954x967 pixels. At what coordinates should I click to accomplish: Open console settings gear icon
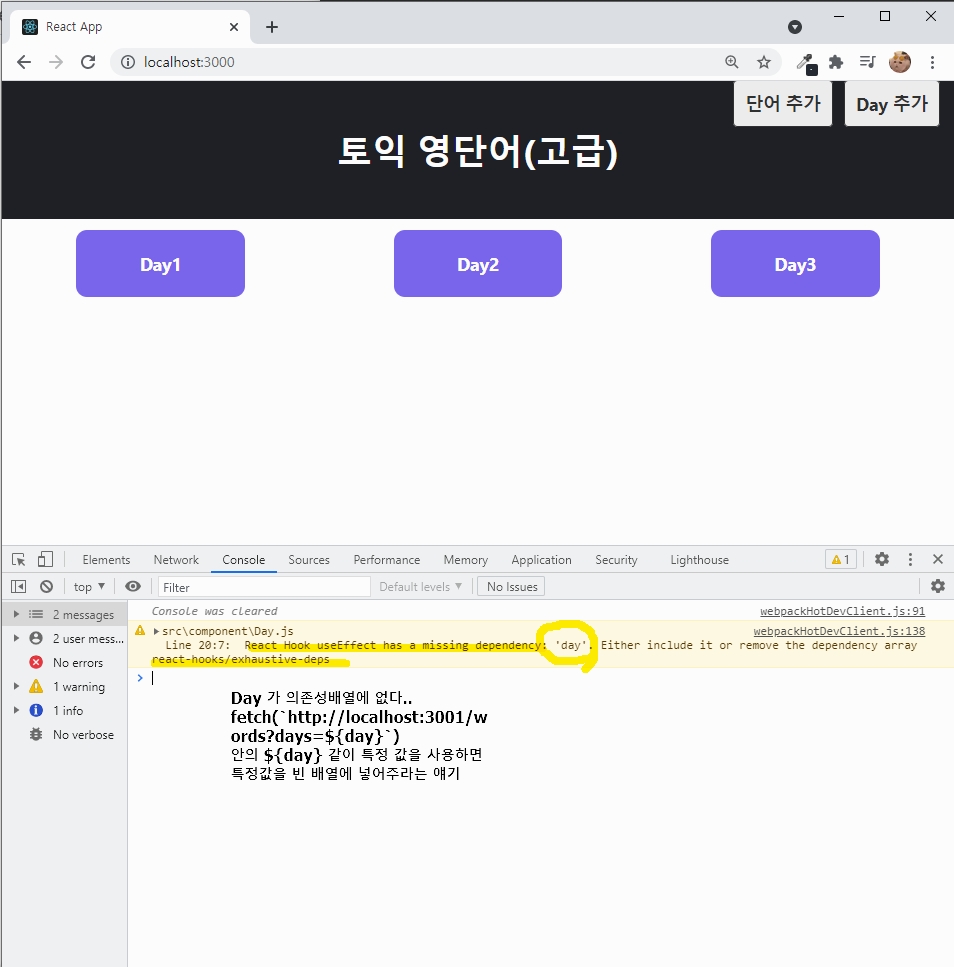point(938,586)
